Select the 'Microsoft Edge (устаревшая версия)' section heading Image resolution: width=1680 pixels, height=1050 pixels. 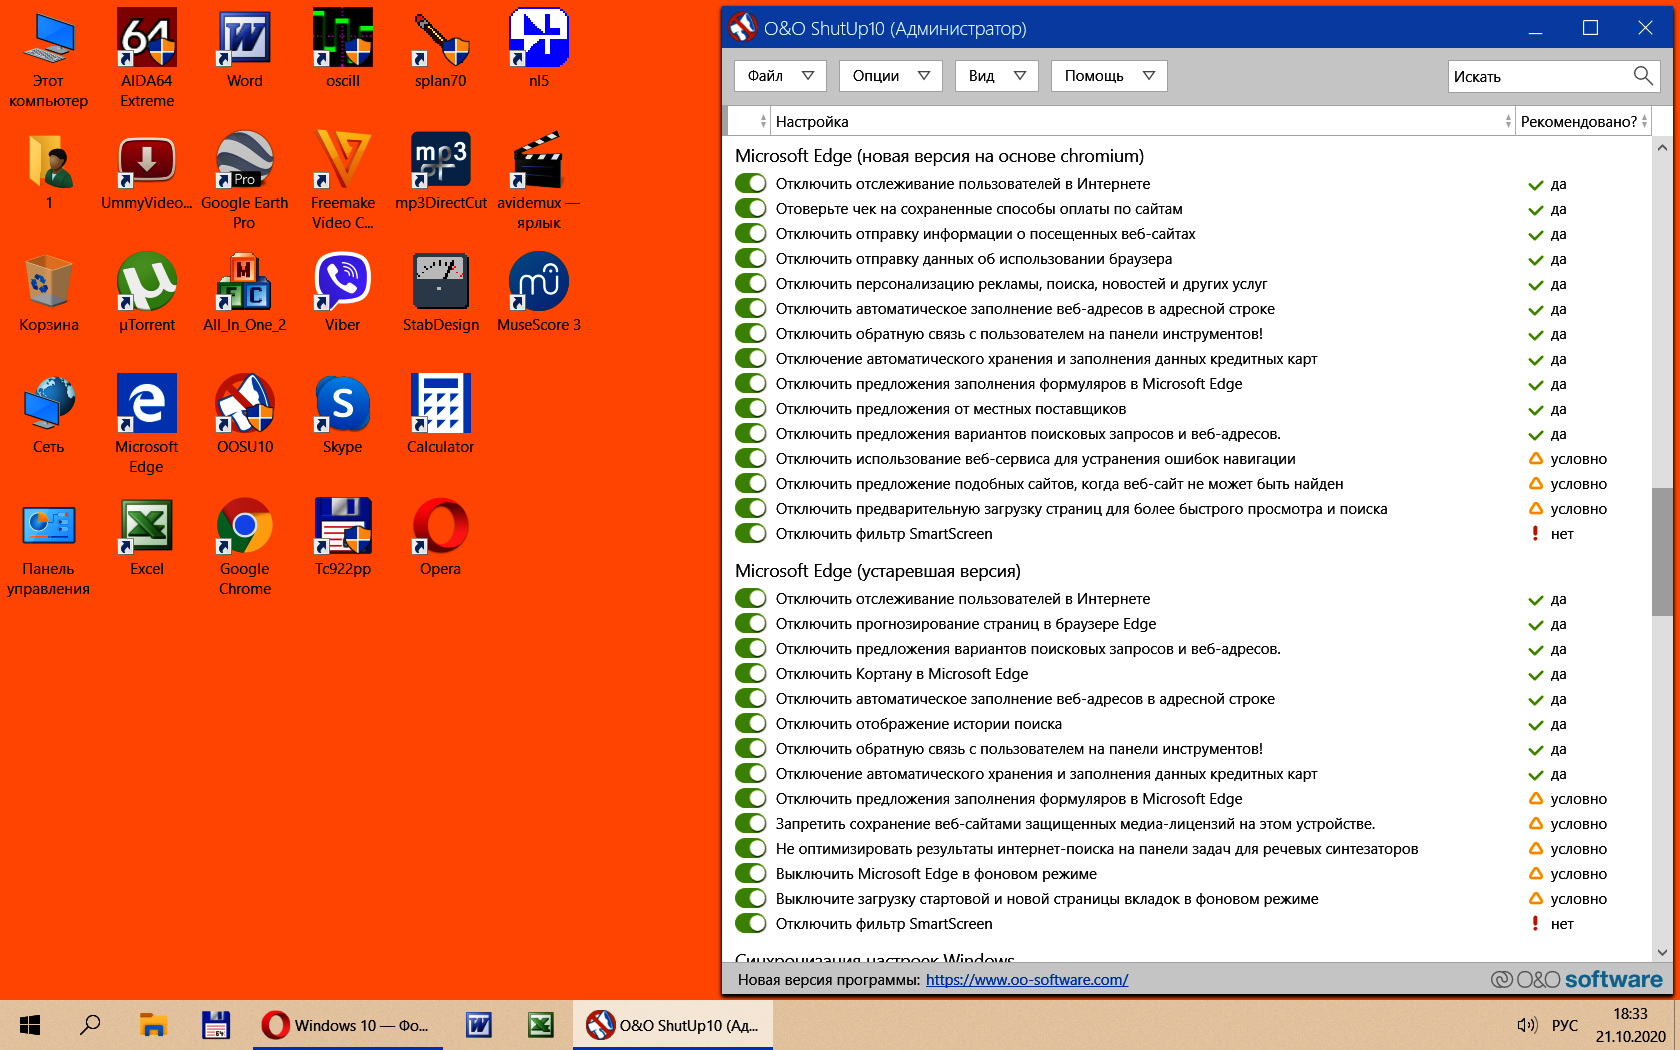tap(878, 571)
